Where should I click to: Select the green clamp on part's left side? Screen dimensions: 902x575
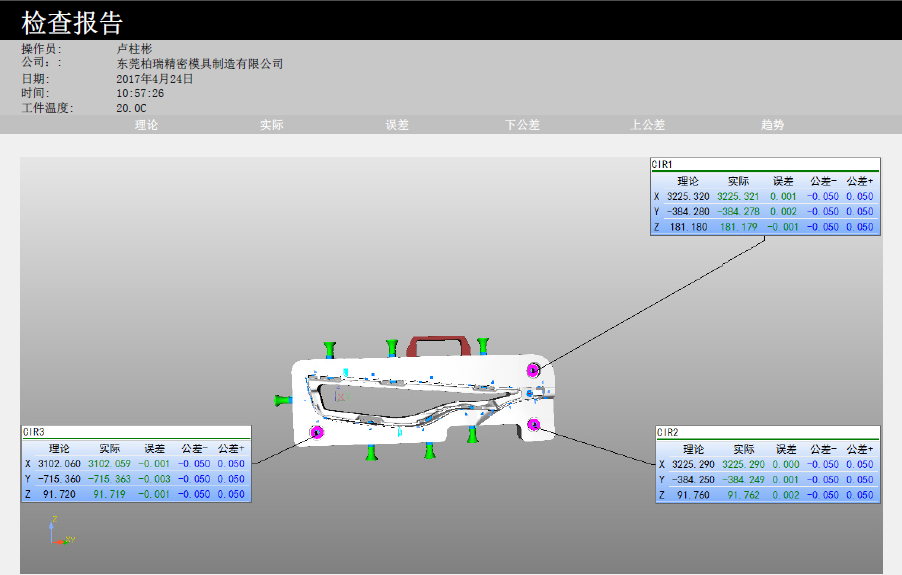click(x=282, y=399)
